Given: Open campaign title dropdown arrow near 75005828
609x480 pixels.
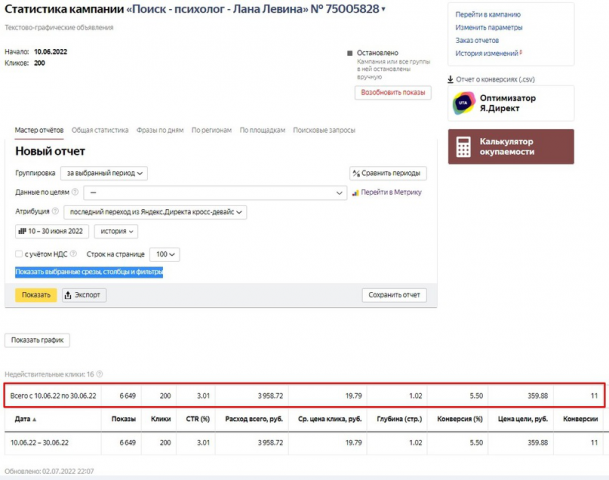Looking at the screenshot, I should point(383,9).
